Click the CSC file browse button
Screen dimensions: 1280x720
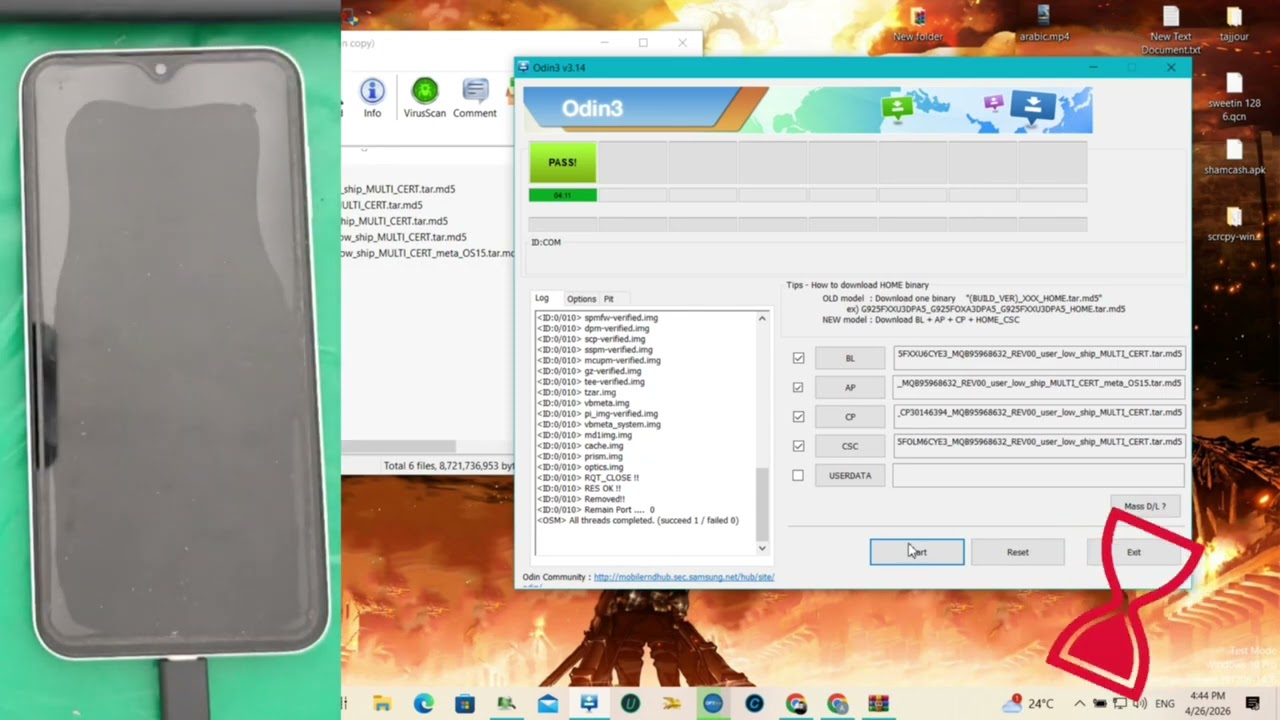coord(850,446)
